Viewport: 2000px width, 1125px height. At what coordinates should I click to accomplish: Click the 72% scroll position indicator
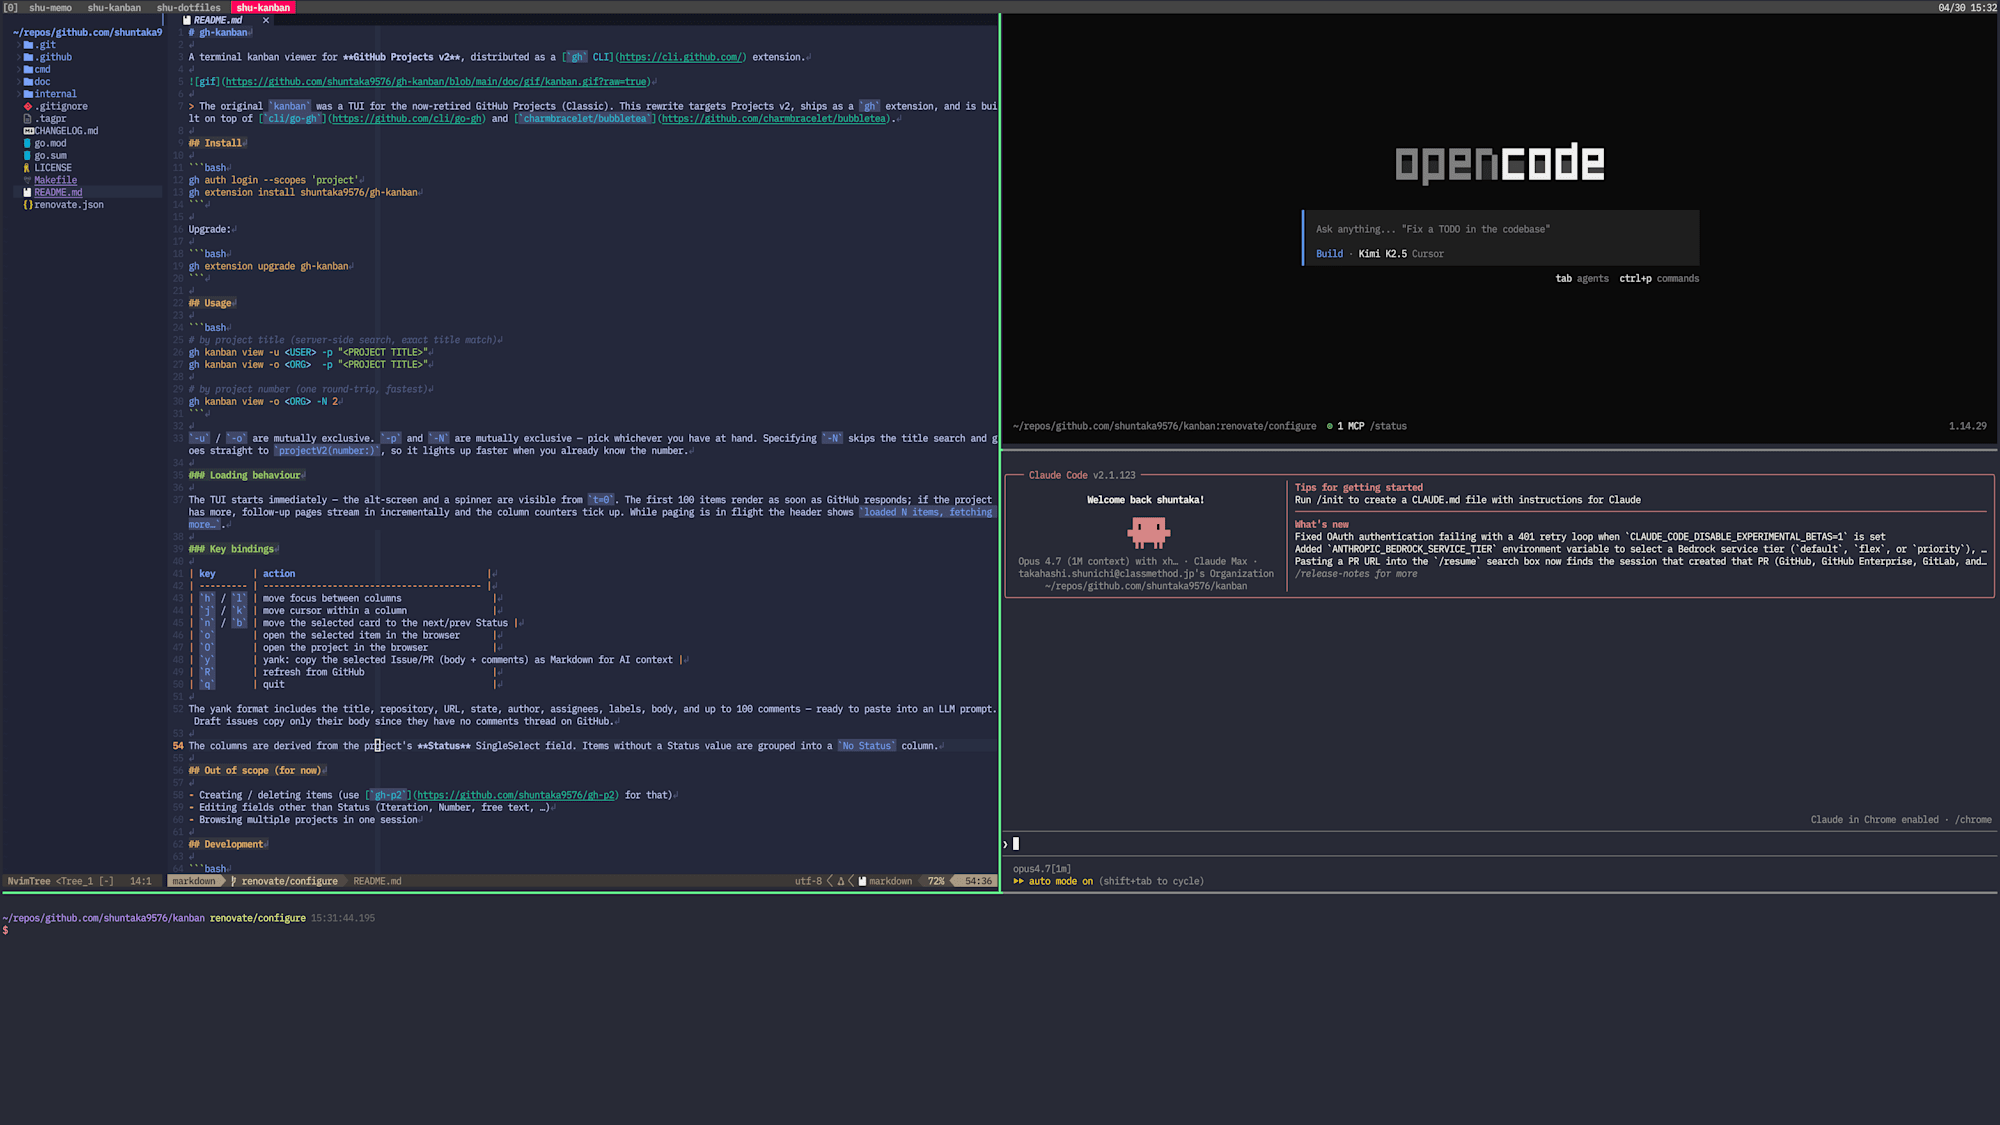pos(936,881)
